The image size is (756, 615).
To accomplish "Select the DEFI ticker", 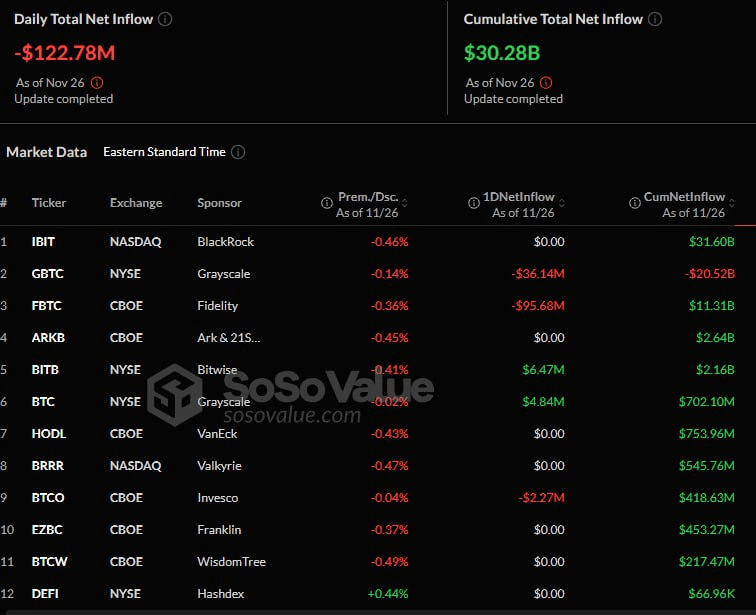I will point(45,594).
